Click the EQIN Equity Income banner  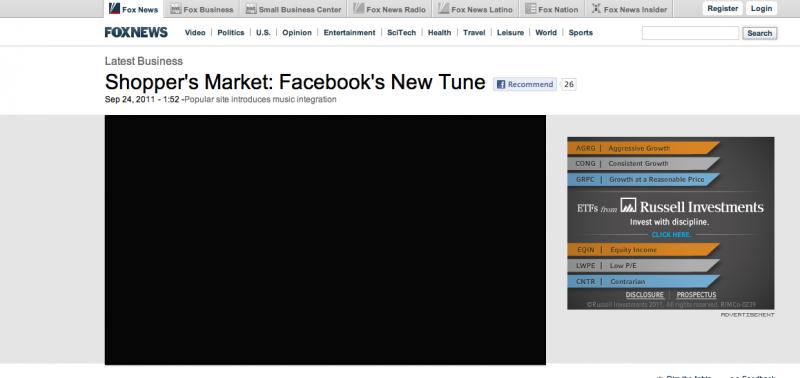(x=643, y=250)
